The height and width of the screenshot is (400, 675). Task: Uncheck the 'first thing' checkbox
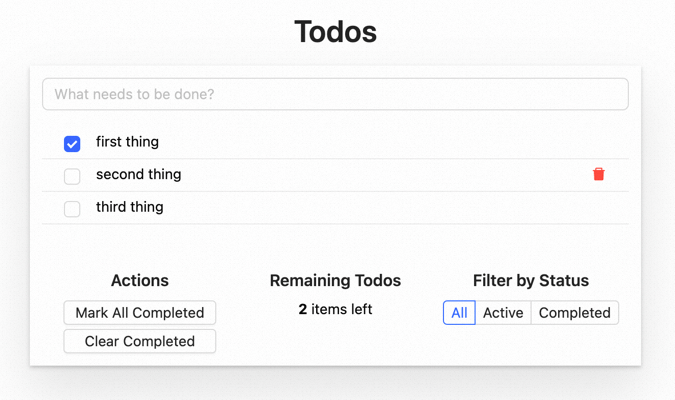[72, 144]
